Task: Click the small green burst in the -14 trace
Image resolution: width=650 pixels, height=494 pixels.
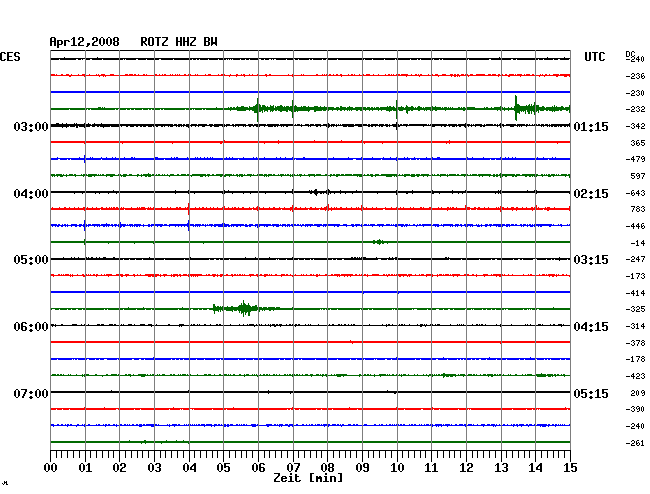Action: pos(379,242)
